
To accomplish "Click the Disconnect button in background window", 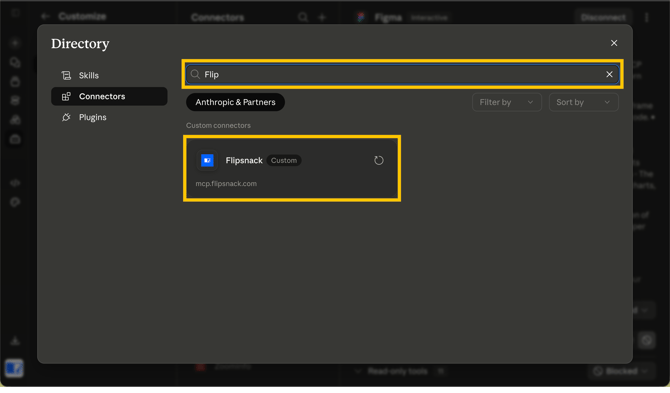I will (x=603, y=18).
